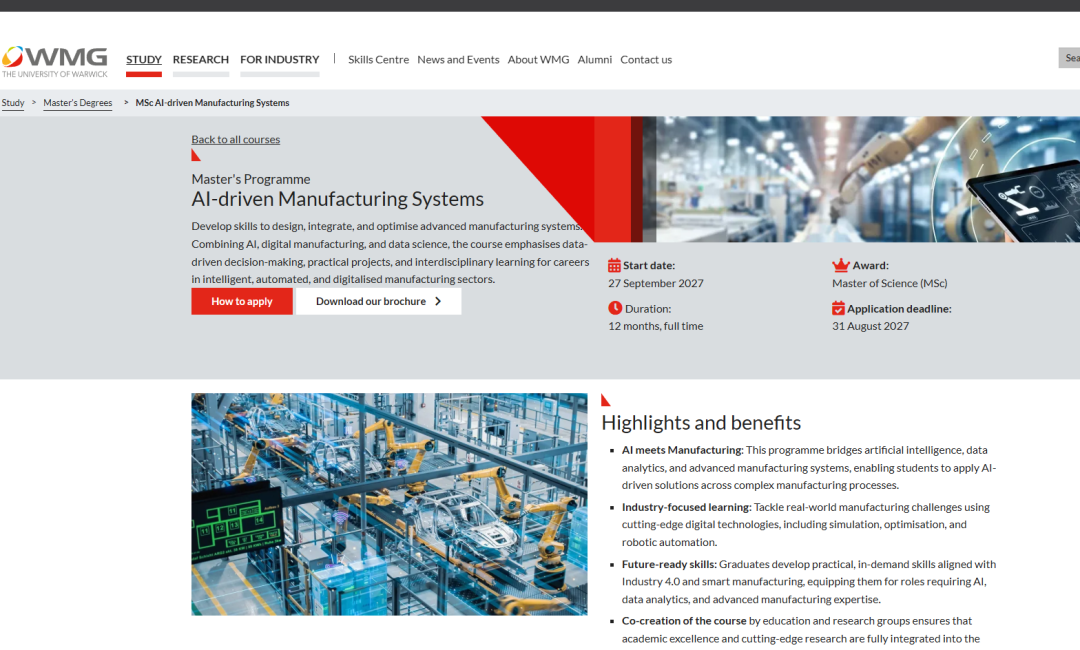Viewport: 1080px width, 650px height.
Task: Select the FOR INDUSTRY tab
Action: click(x=280, y=59)
